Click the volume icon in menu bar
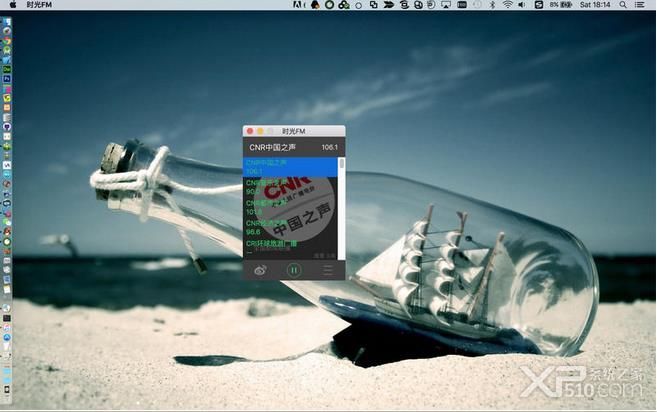This screenshot has height=412, width=657. click(x=522, y=5)
